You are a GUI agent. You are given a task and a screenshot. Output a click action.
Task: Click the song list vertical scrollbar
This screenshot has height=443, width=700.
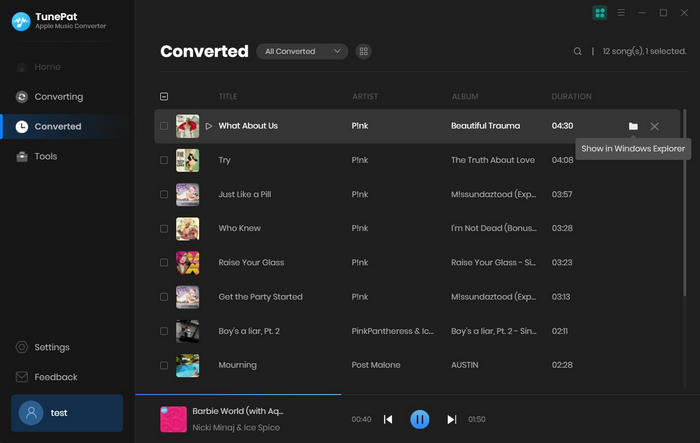tap(684, 202)
